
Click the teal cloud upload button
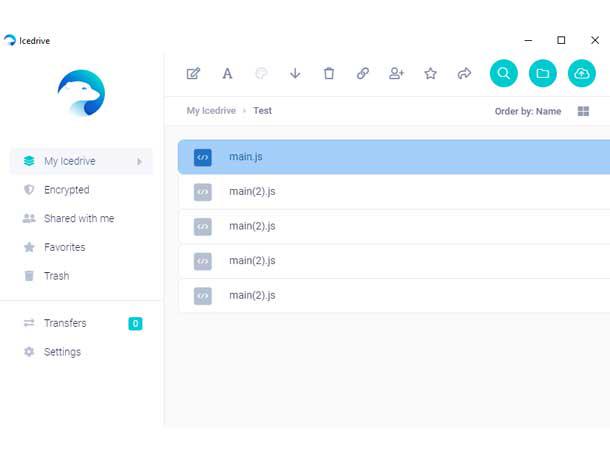(x=581, y=73)
